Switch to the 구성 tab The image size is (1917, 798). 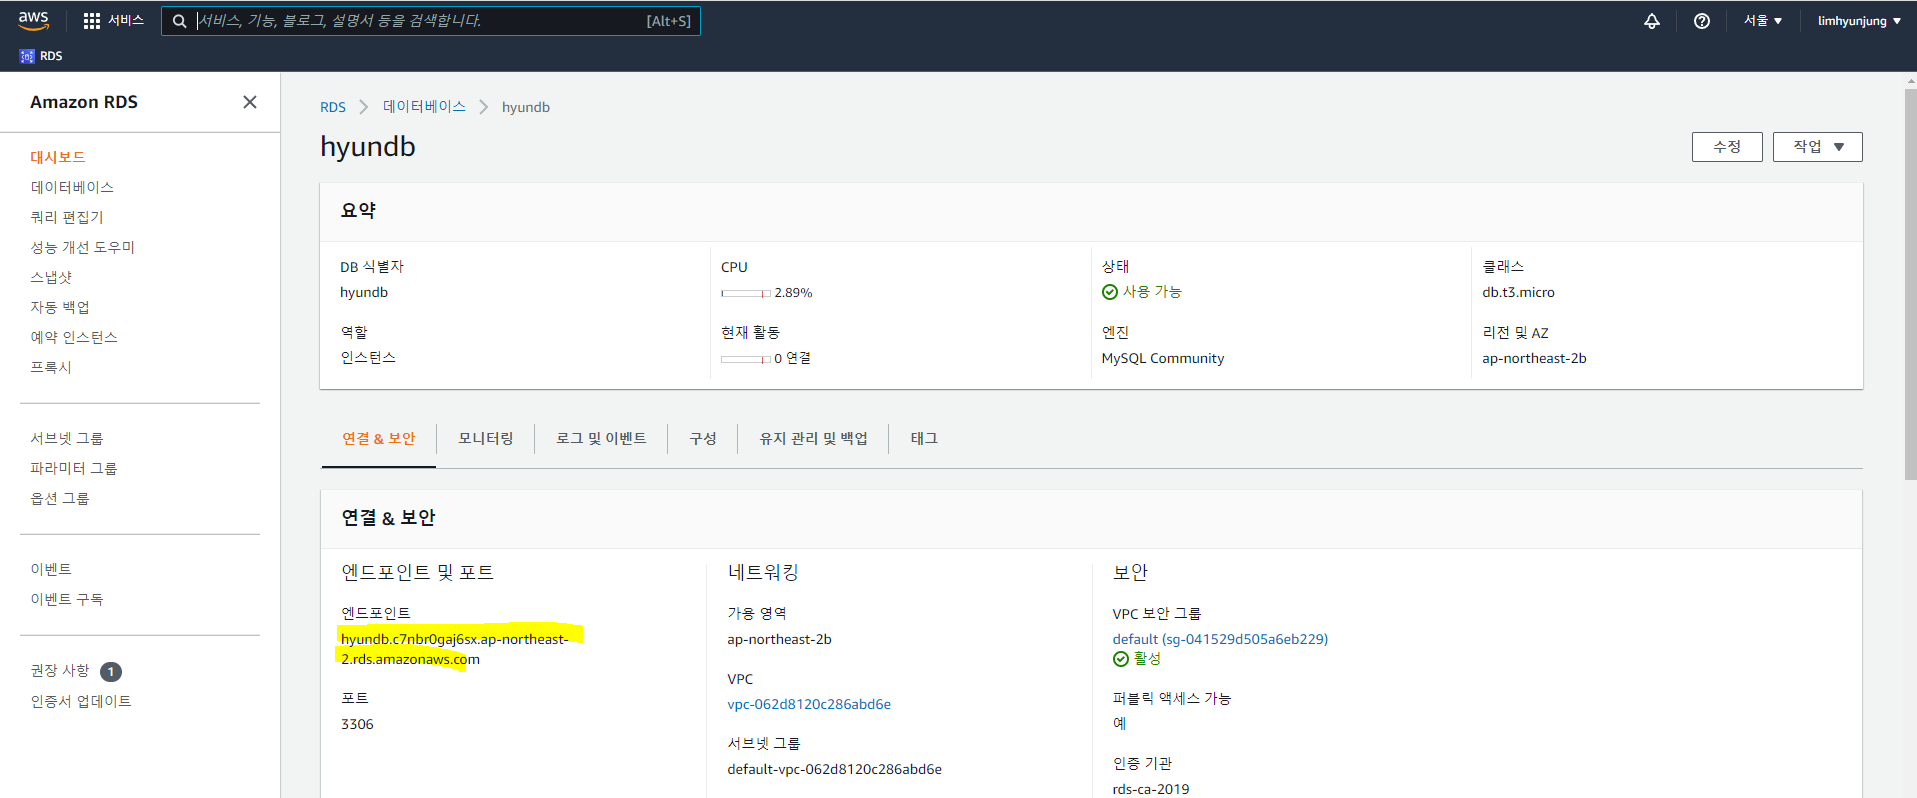click(x=703, y=439)
